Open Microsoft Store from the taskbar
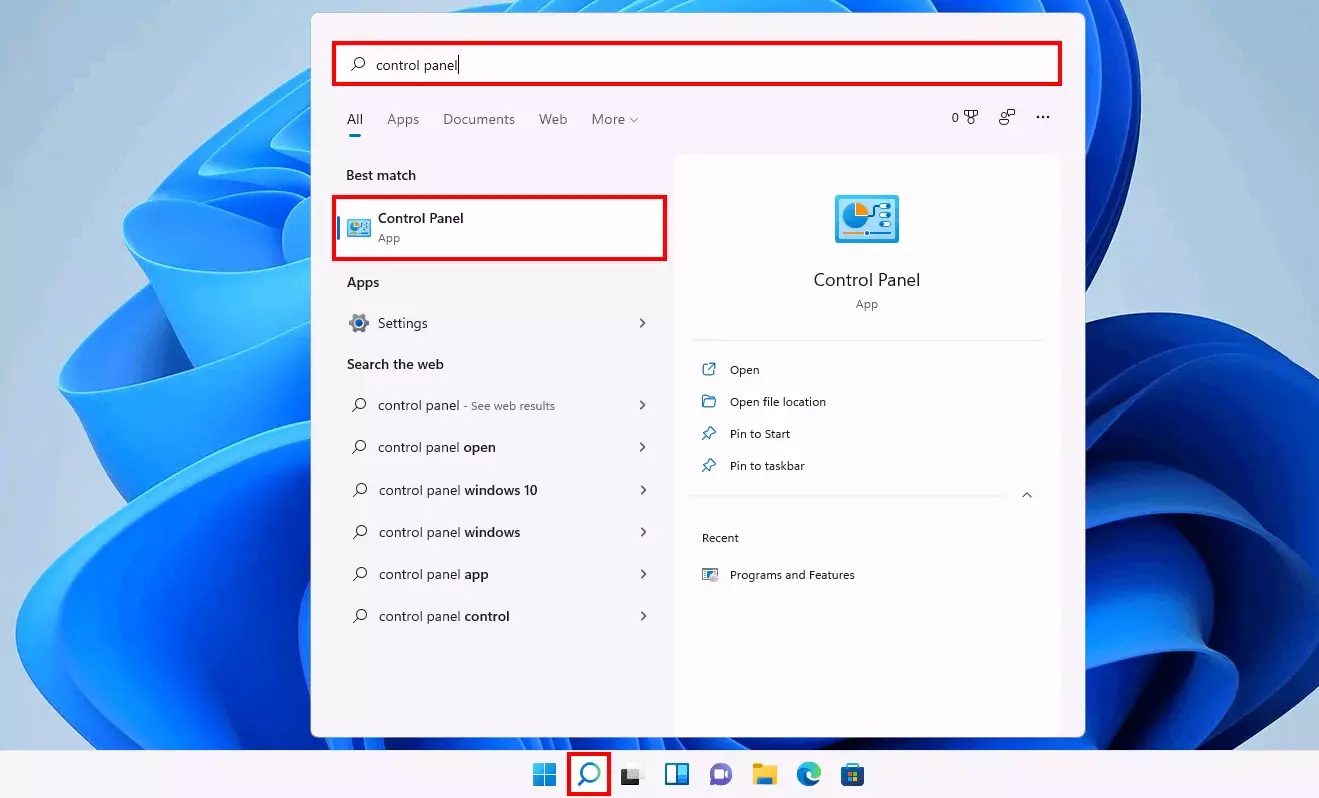 [851, 773]
